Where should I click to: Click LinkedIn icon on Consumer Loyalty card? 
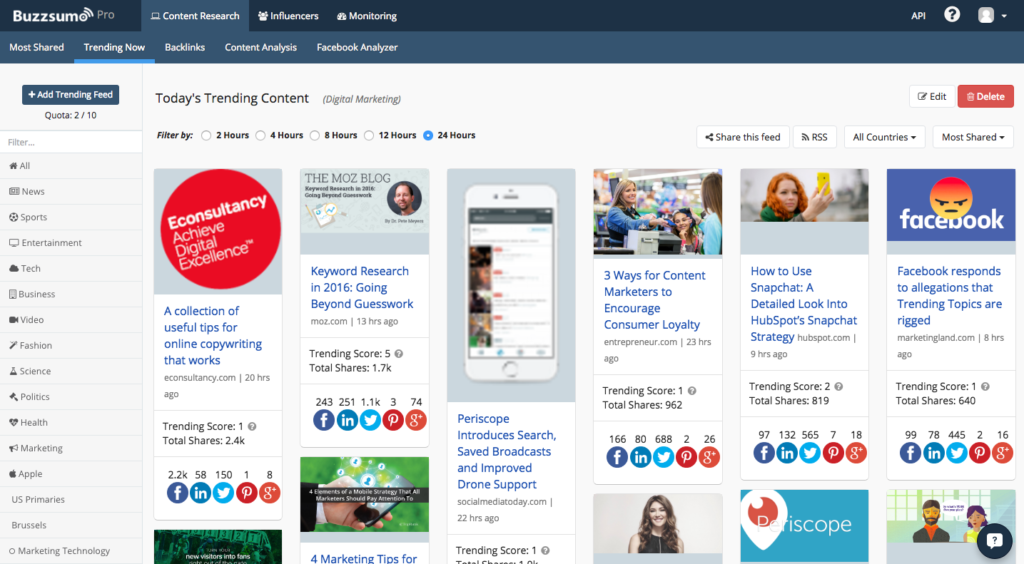pyautogui.click(x=640, y=457)
